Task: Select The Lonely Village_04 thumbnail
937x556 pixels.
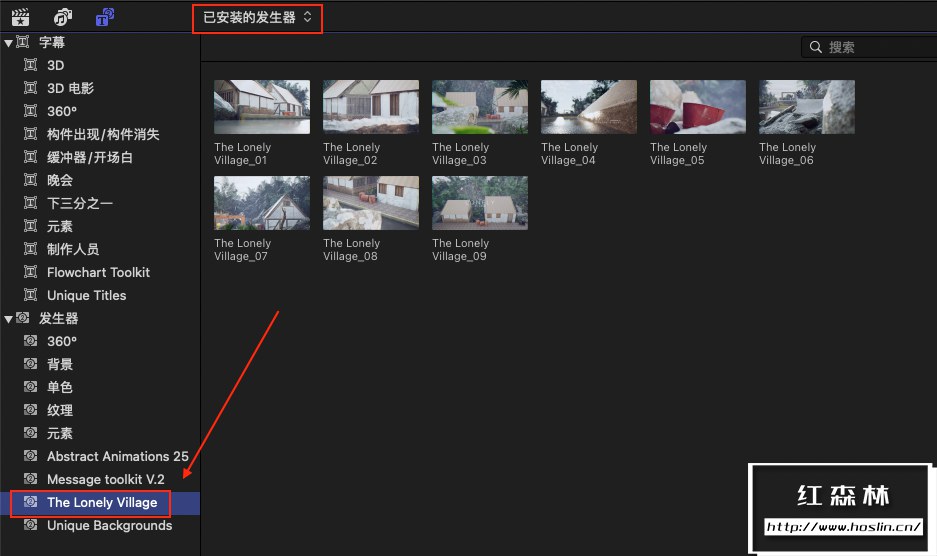Action: coord(589,107)
